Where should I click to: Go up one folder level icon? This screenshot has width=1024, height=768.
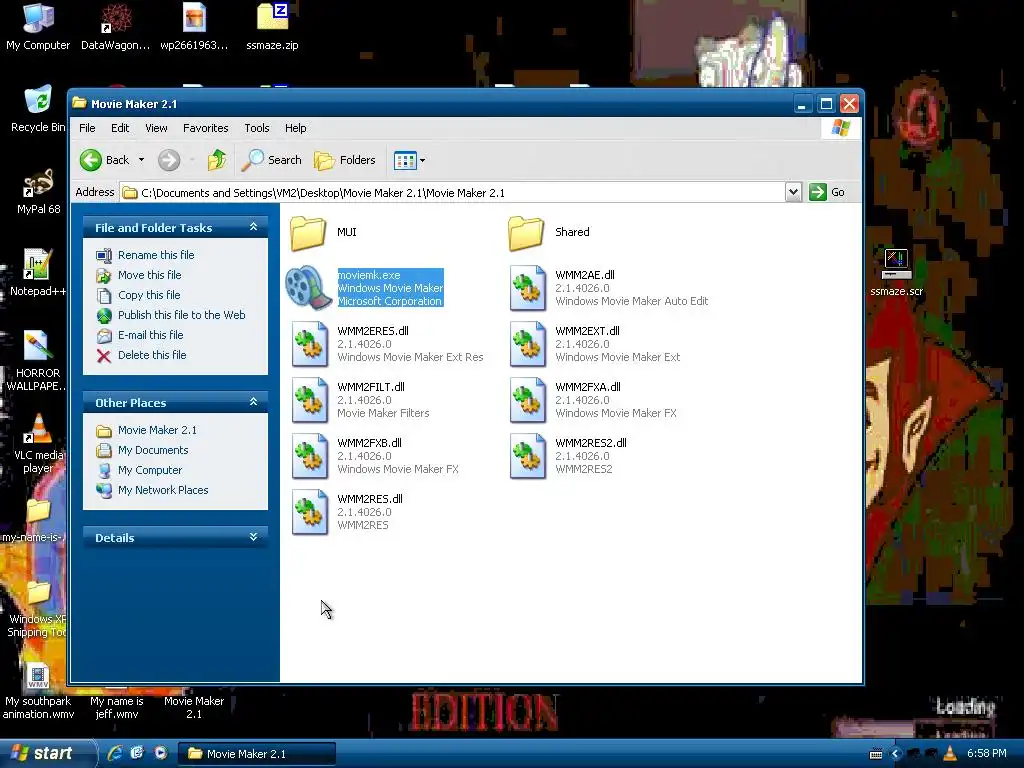[217, 160]
